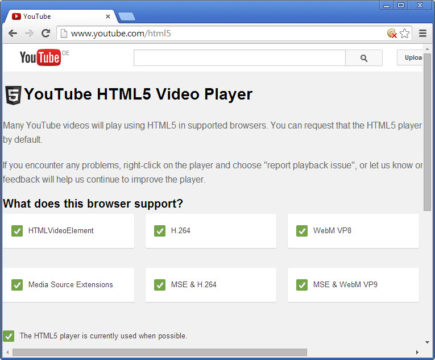Click the YouTube search magnifier button
Screen dimensions: 435x360
click(x=364, y=58)
